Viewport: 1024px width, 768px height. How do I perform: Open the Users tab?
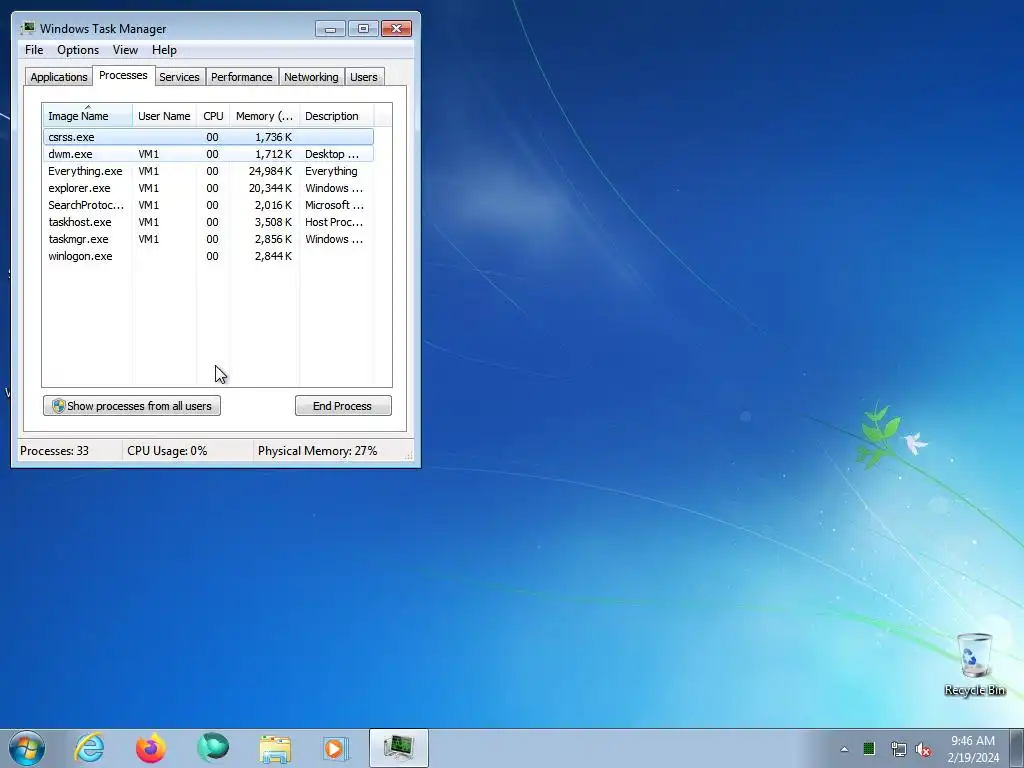(x=364, y=77)
